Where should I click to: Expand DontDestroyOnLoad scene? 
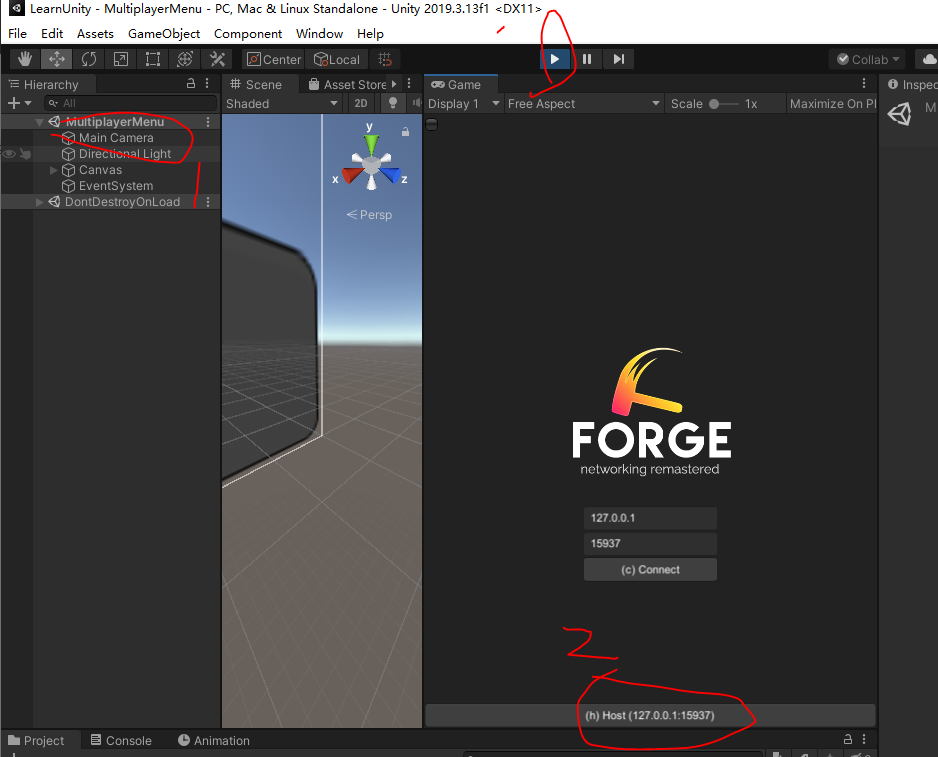click(39, 202)
